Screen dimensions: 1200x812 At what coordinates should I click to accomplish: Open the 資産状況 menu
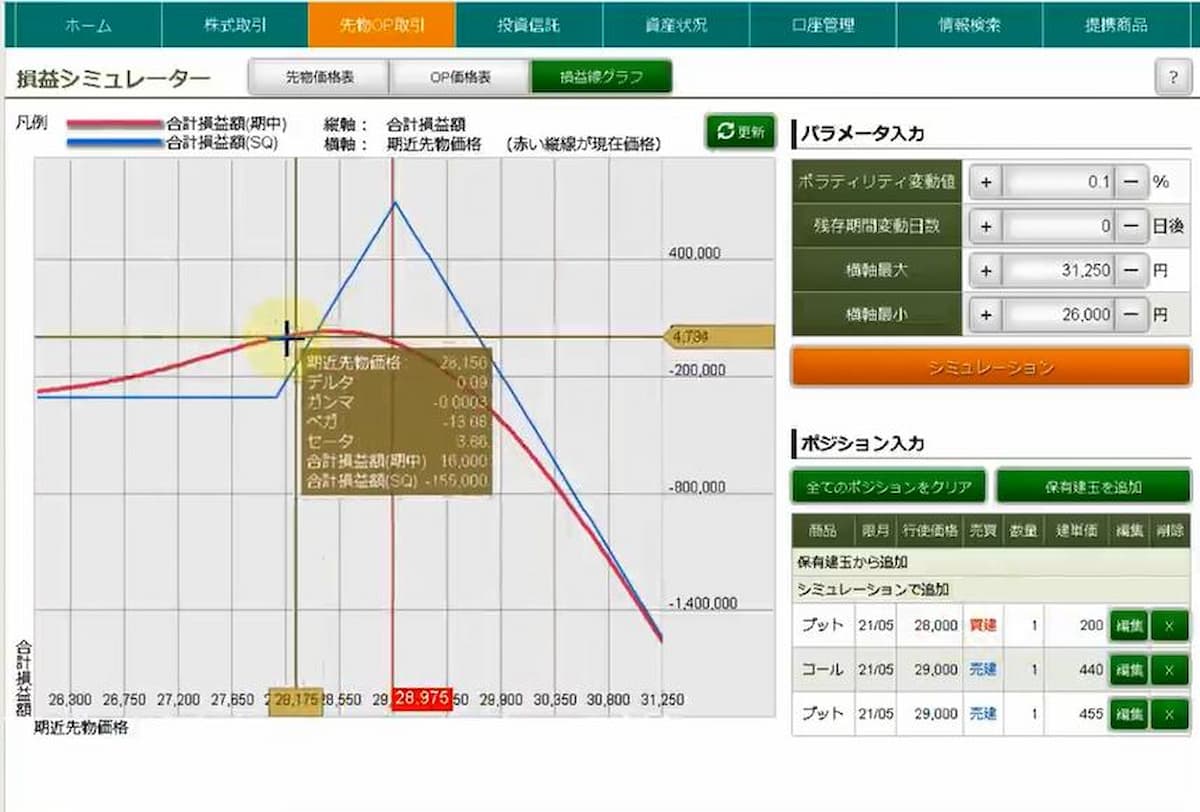click(x=675, y=25)
